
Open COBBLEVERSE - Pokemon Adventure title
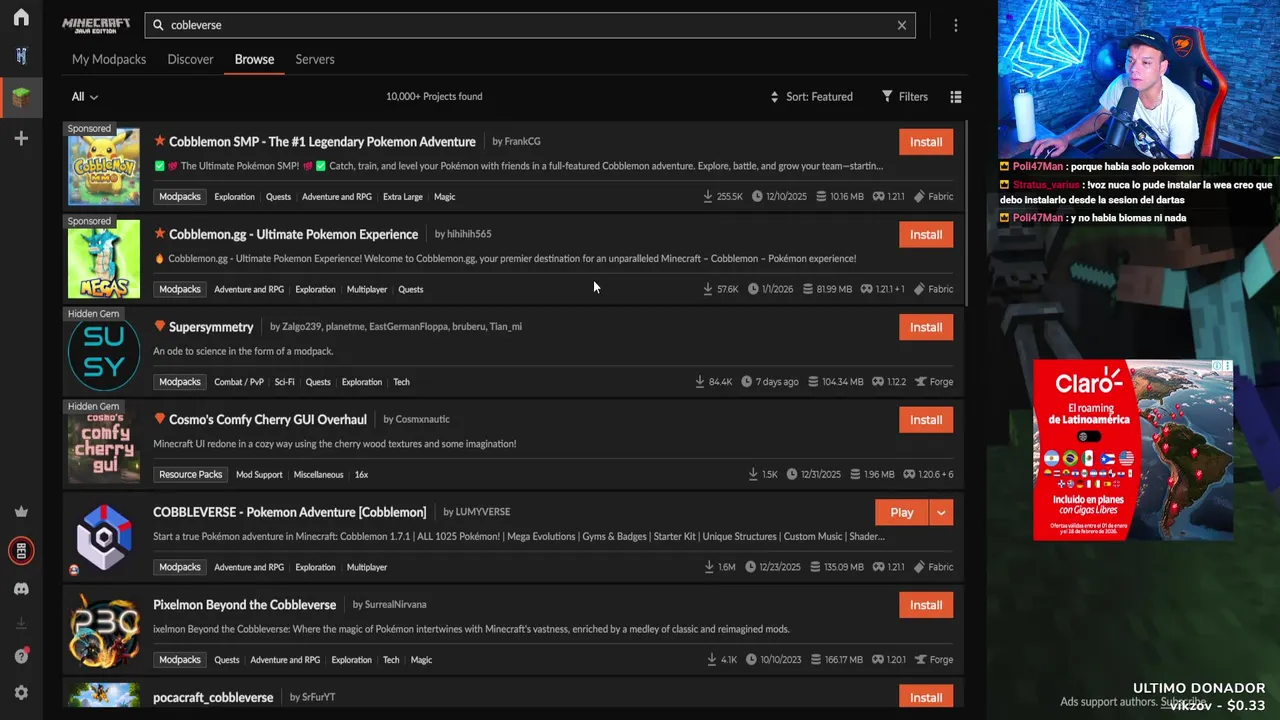tap(290, 512)
